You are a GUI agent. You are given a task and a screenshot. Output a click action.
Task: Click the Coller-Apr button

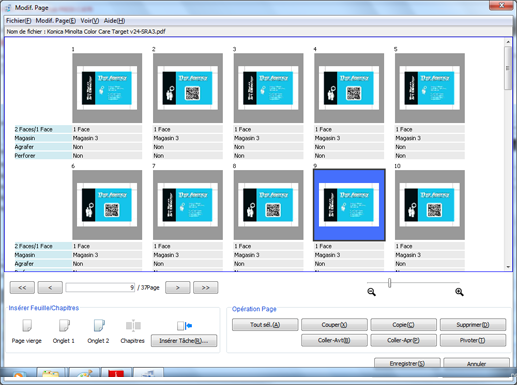[403, 340]
